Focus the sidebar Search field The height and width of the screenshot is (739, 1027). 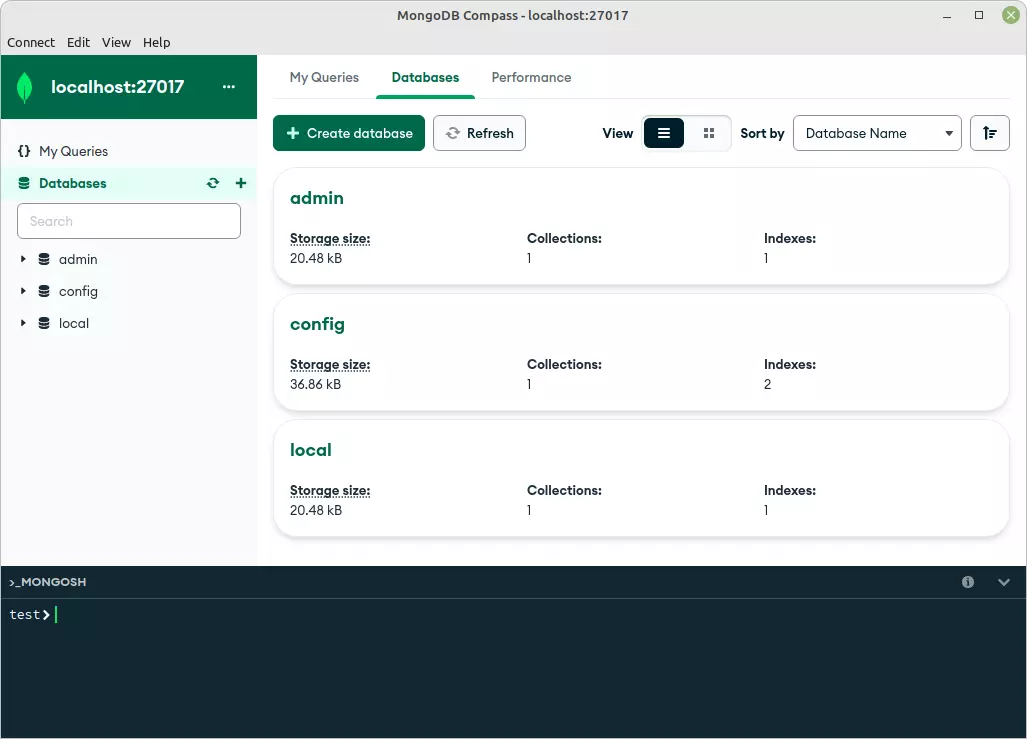tap(129, 221)
